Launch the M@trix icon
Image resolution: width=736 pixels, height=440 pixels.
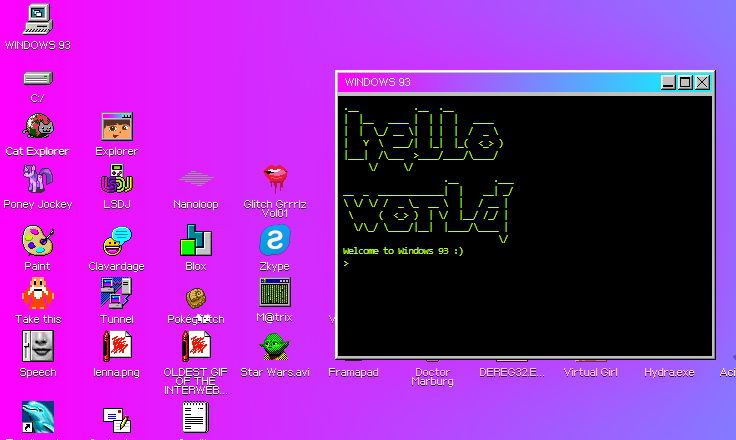[x=275, y=292]
